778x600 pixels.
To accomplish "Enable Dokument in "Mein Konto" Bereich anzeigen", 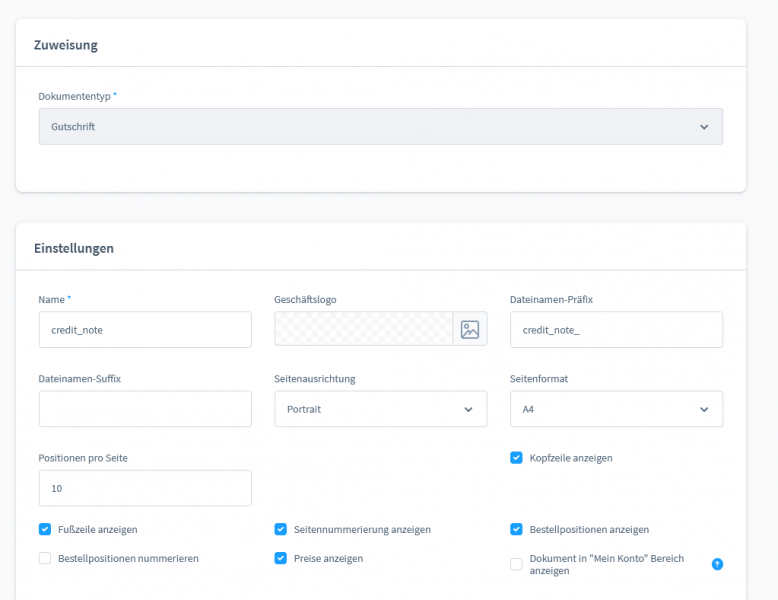I will point(516,564).
